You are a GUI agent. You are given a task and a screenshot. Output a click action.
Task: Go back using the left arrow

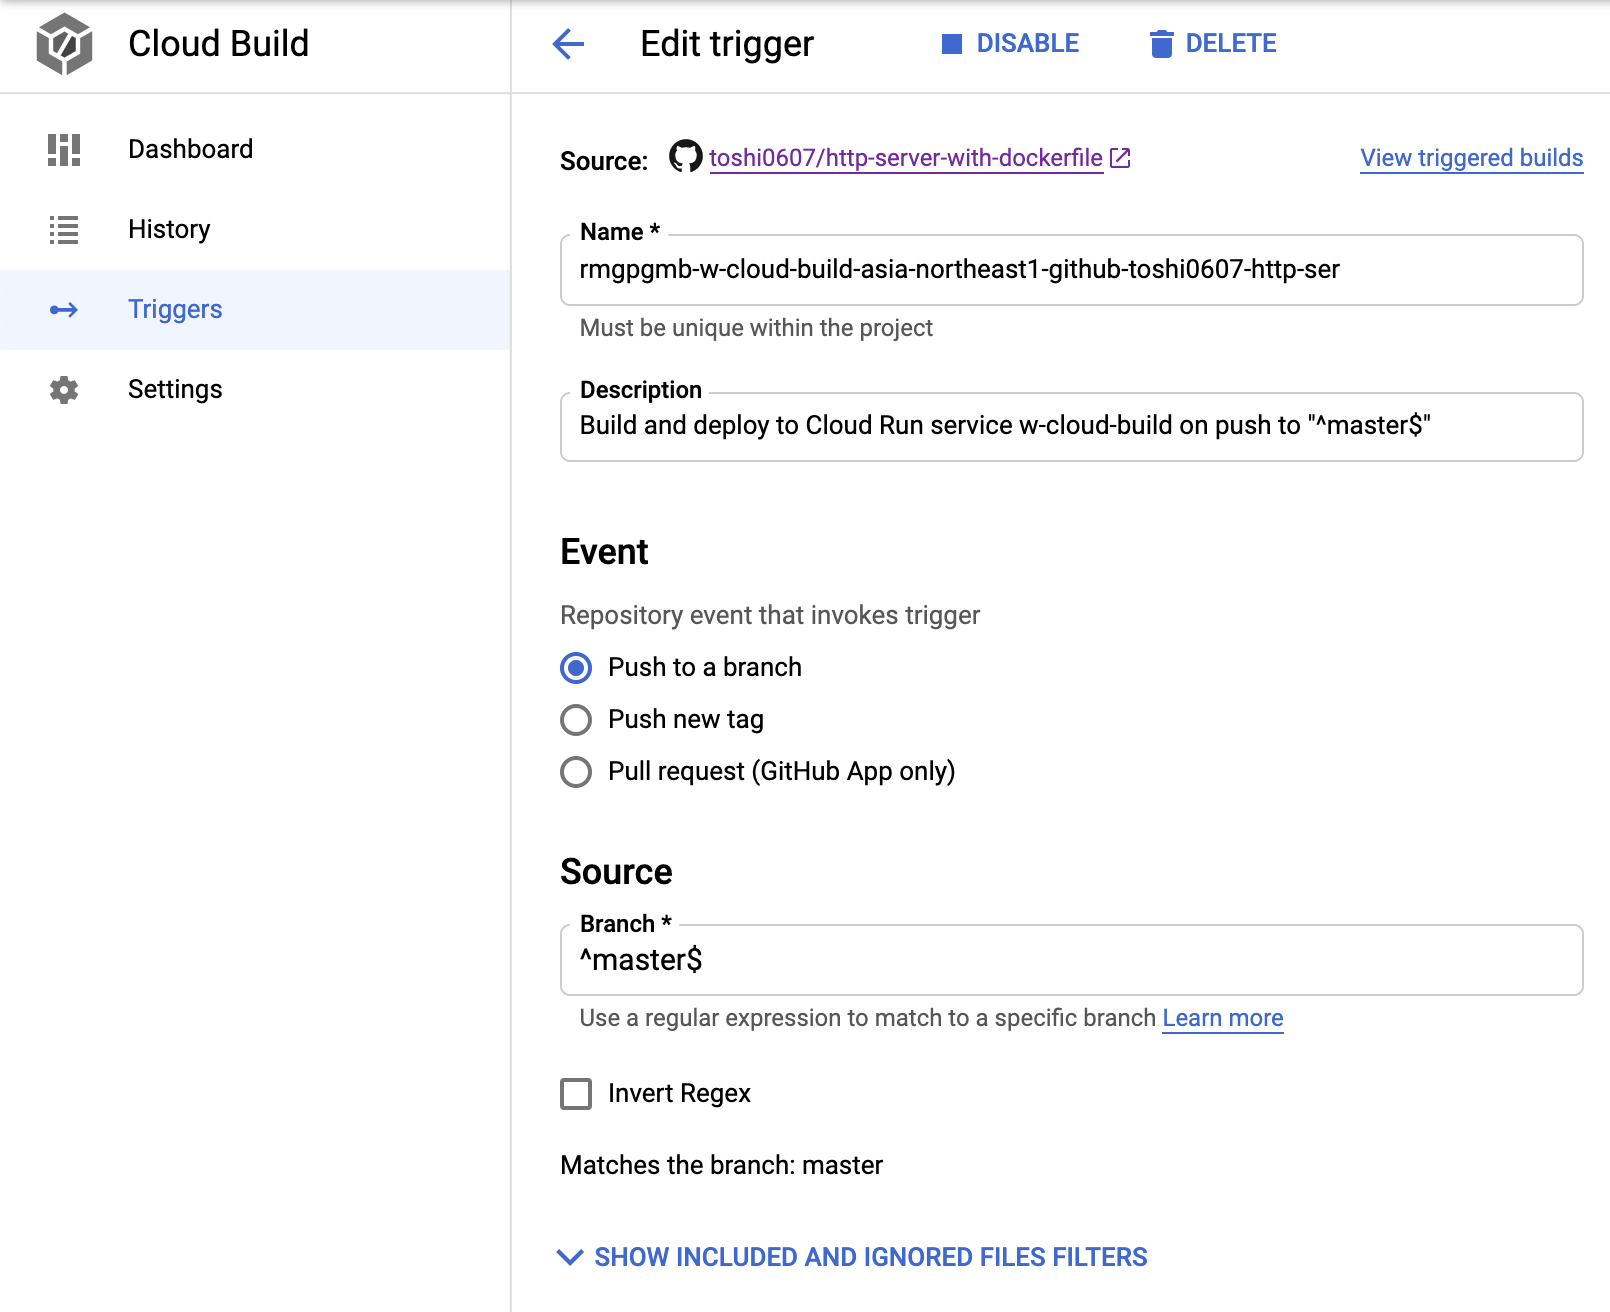[568, 44]
